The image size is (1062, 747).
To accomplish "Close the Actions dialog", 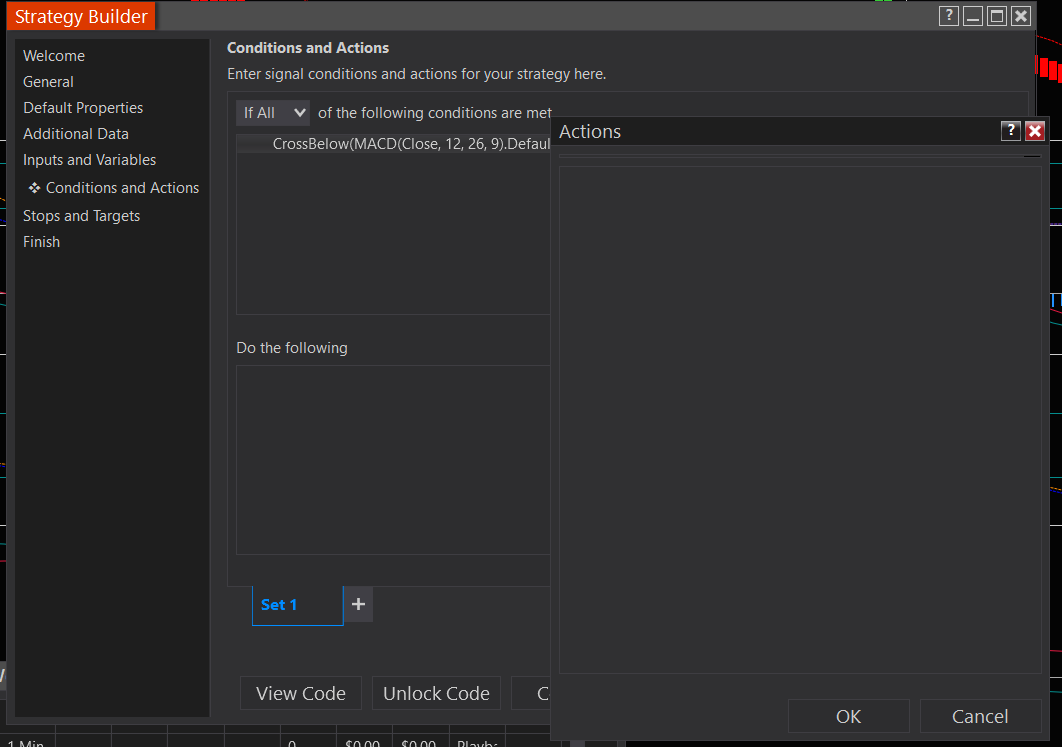I will pyautogui.click(x=1035, y=131).
